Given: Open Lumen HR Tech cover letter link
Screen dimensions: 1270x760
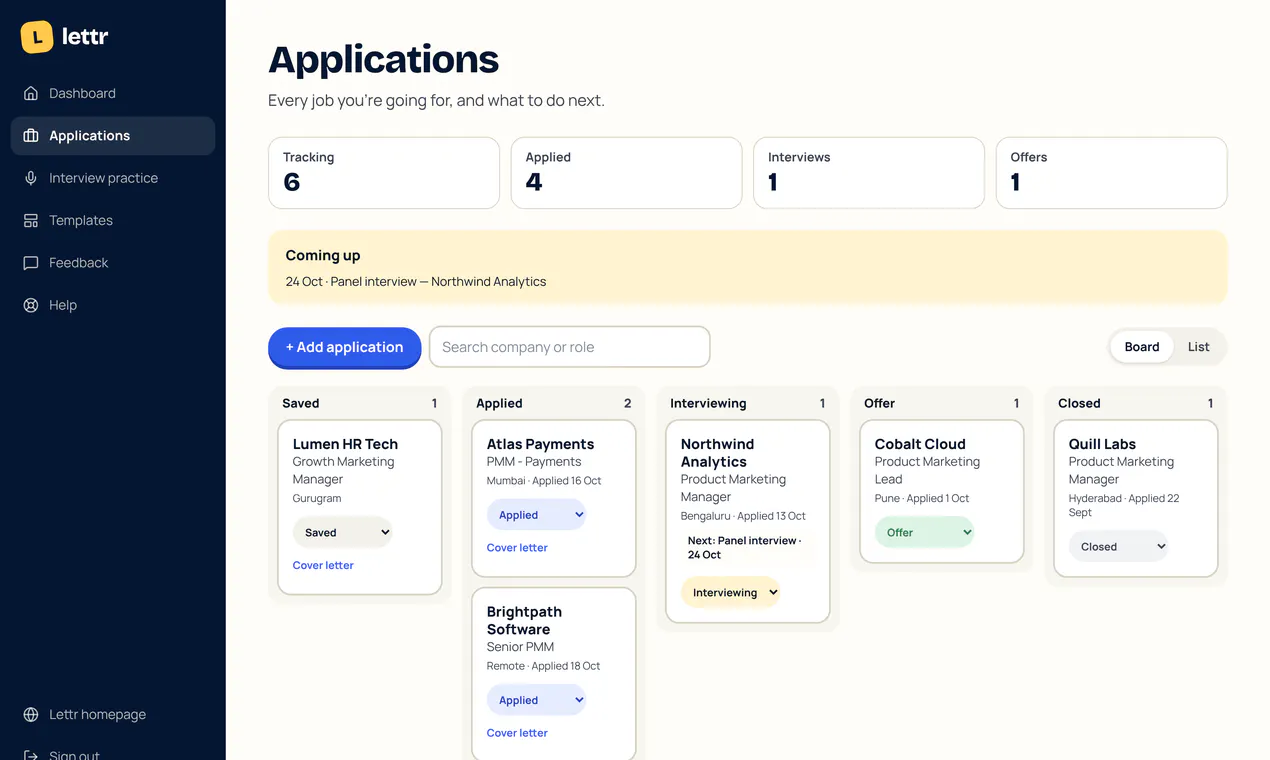Looking at the screenshot, I should pyautogui.click(x=323, y=565).
